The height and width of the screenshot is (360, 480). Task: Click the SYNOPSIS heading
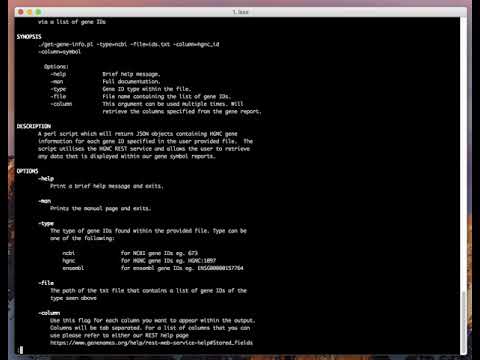coord(29,37)
